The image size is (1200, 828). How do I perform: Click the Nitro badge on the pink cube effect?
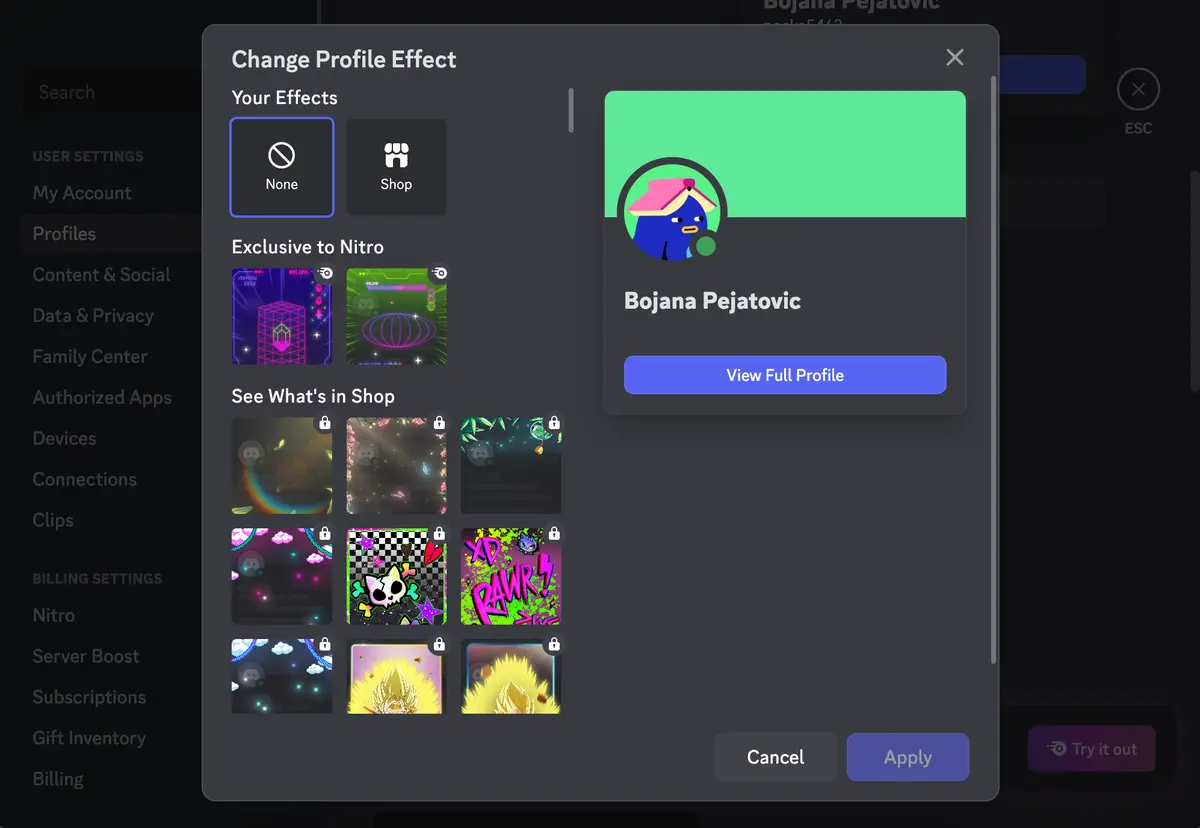(324, 272)
